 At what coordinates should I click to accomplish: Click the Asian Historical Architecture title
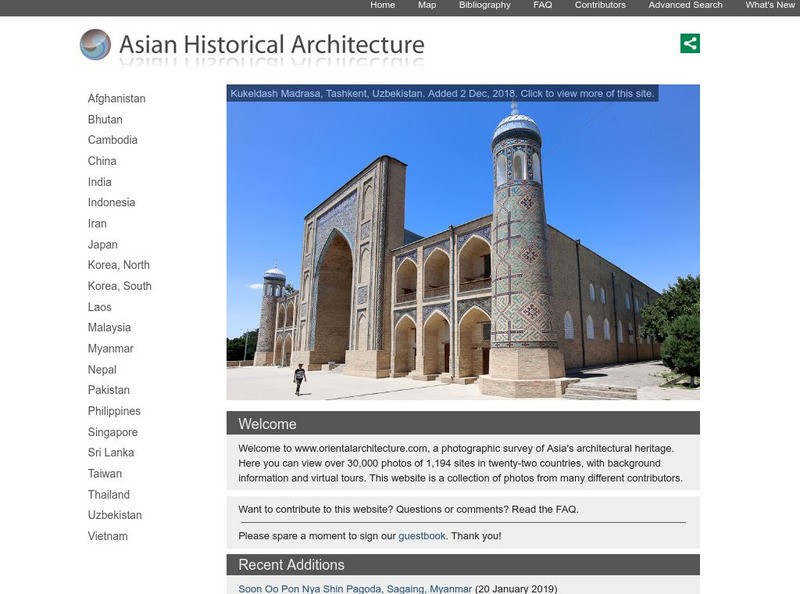[x=271, y=45]
